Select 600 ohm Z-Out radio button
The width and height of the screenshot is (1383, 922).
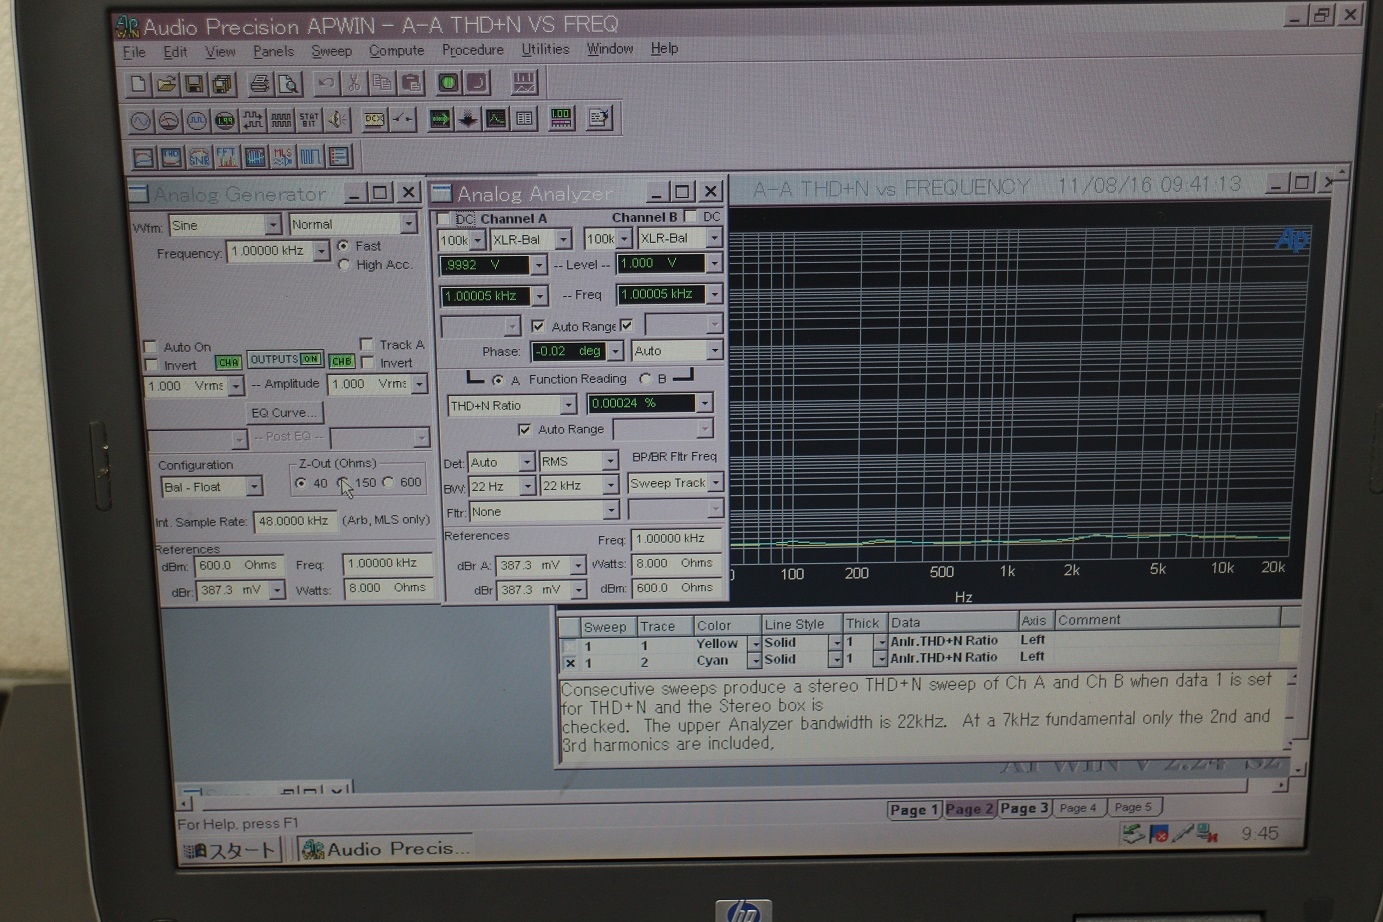[x=389, y=482]
